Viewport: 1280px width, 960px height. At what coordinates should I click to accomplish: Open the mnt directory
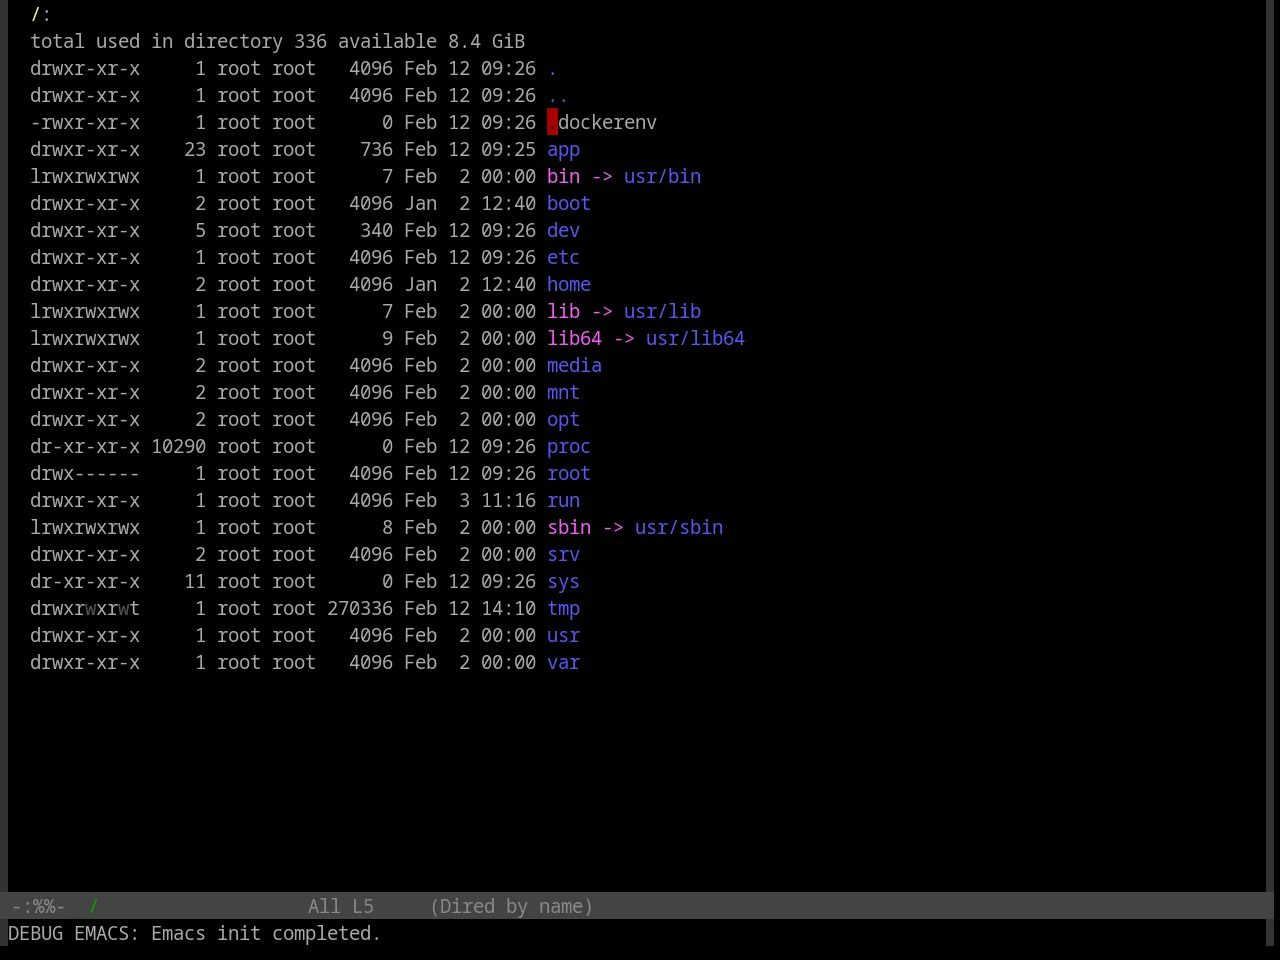[563, 392]
